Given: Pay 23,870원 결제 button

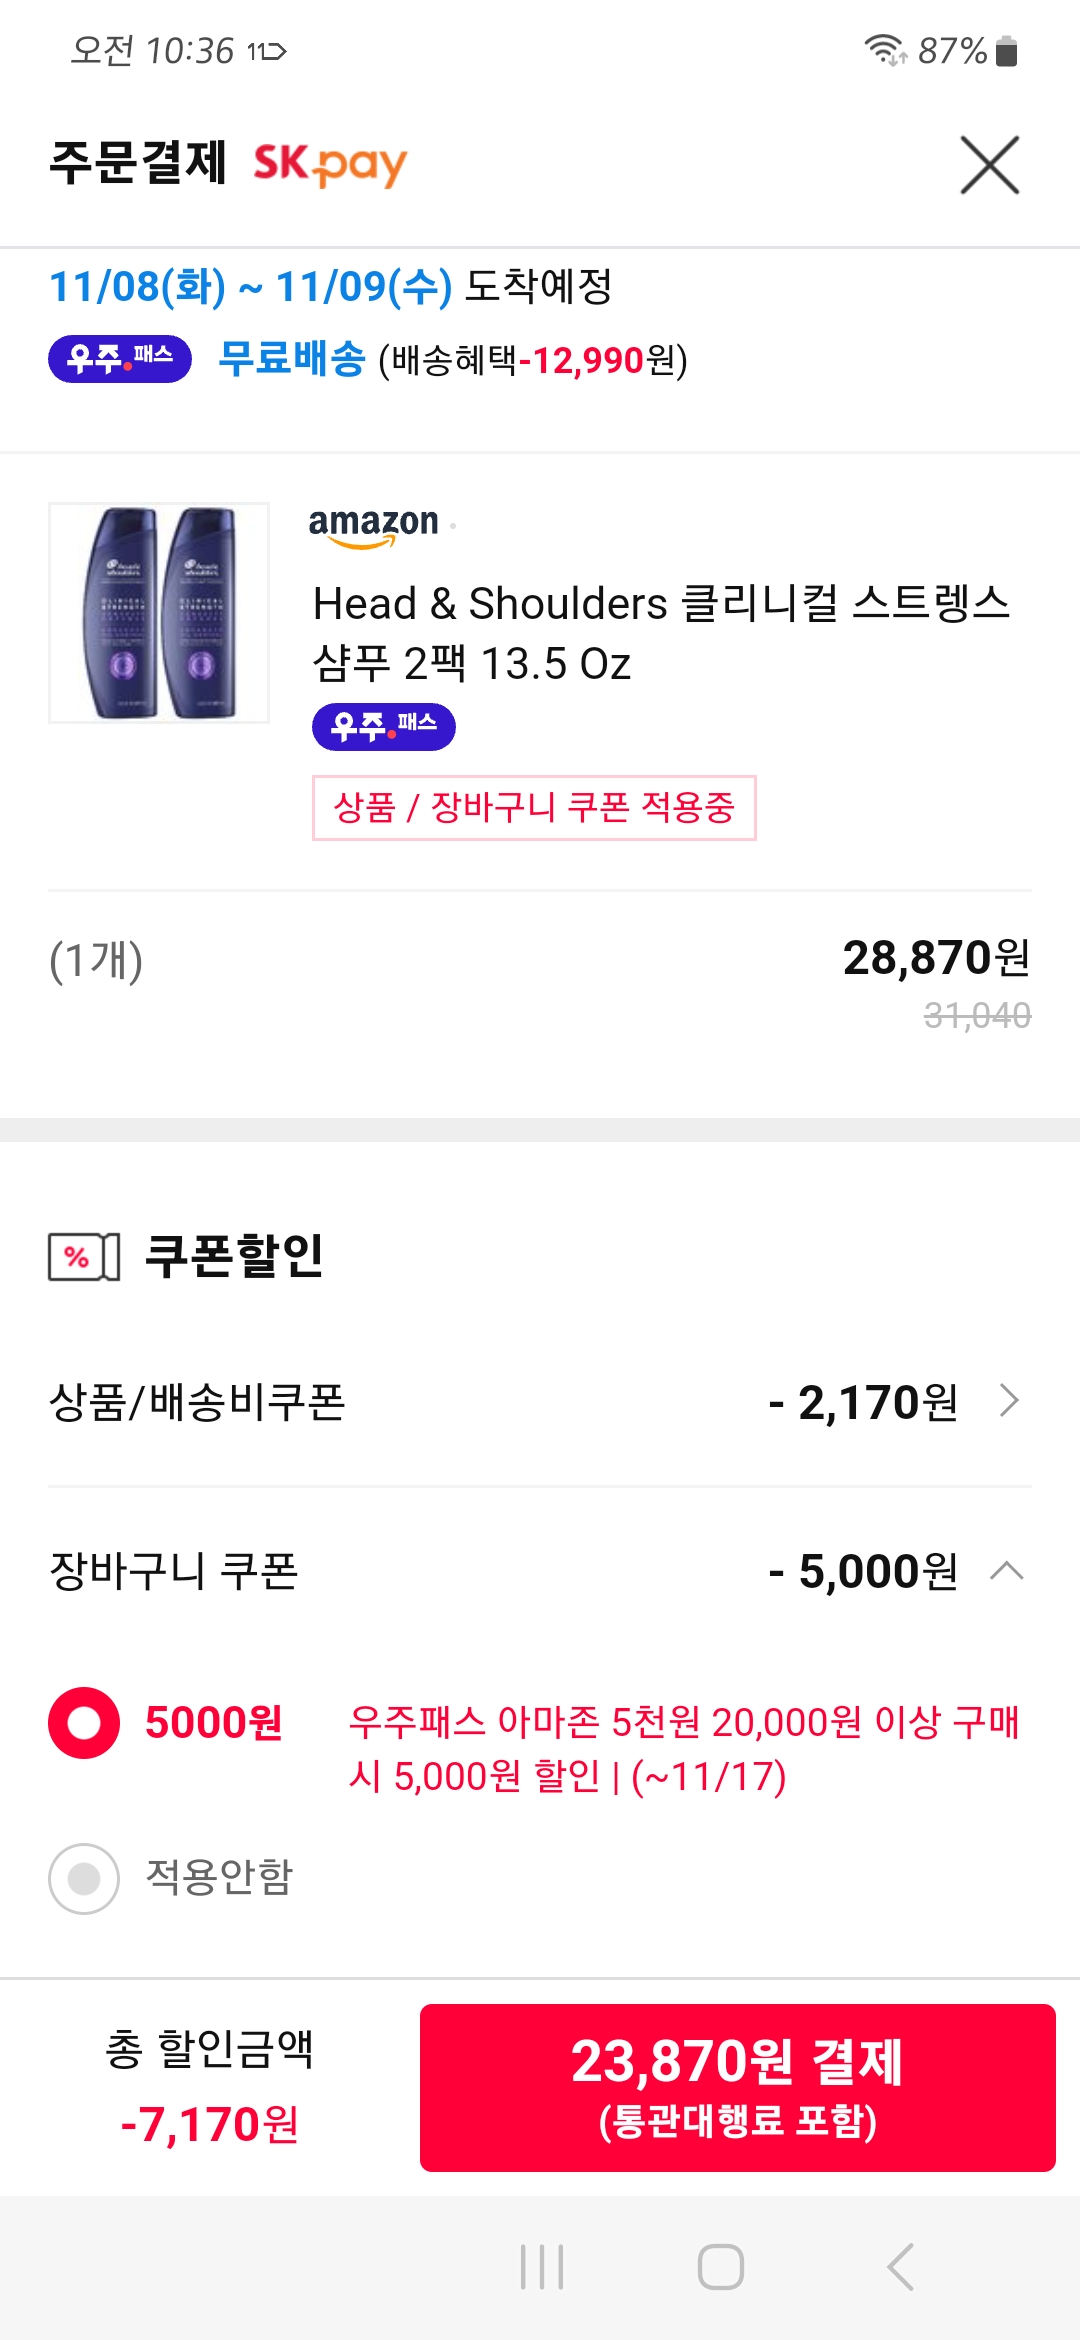Looking at the screenshot, I should coord(738,2087).
